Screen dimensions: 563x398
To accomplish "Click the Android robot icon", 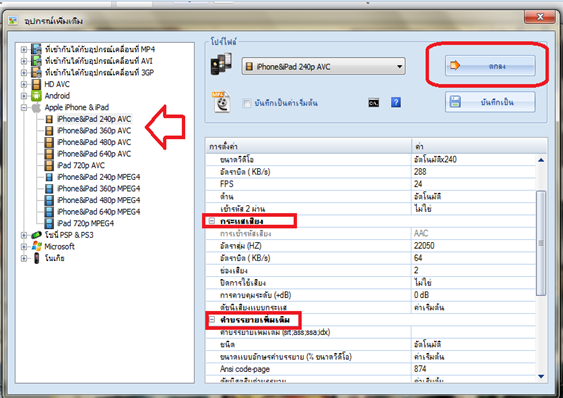I will pyautogui.click(x=36, y=96).
